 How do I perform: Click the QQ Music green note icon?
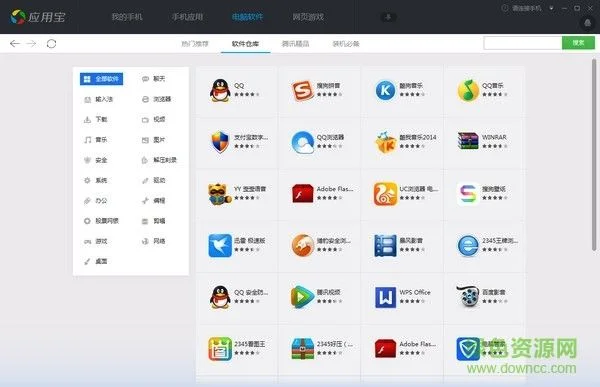click(468, 91)
